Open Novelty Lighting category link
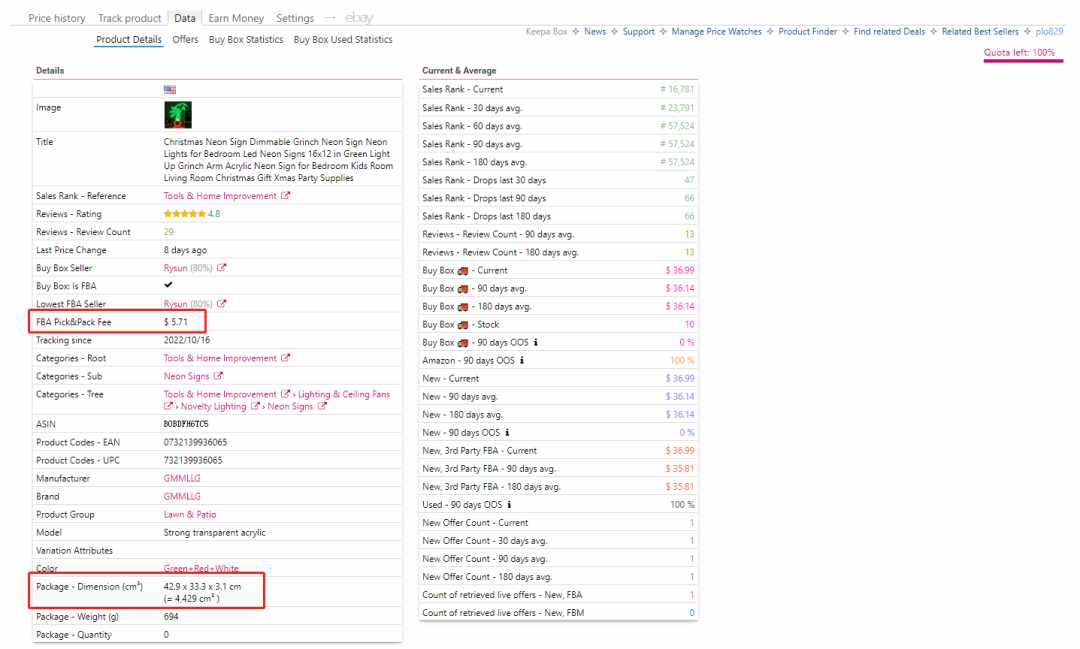The height and width of the screenshot is (649, 1080). click(213, 406)
